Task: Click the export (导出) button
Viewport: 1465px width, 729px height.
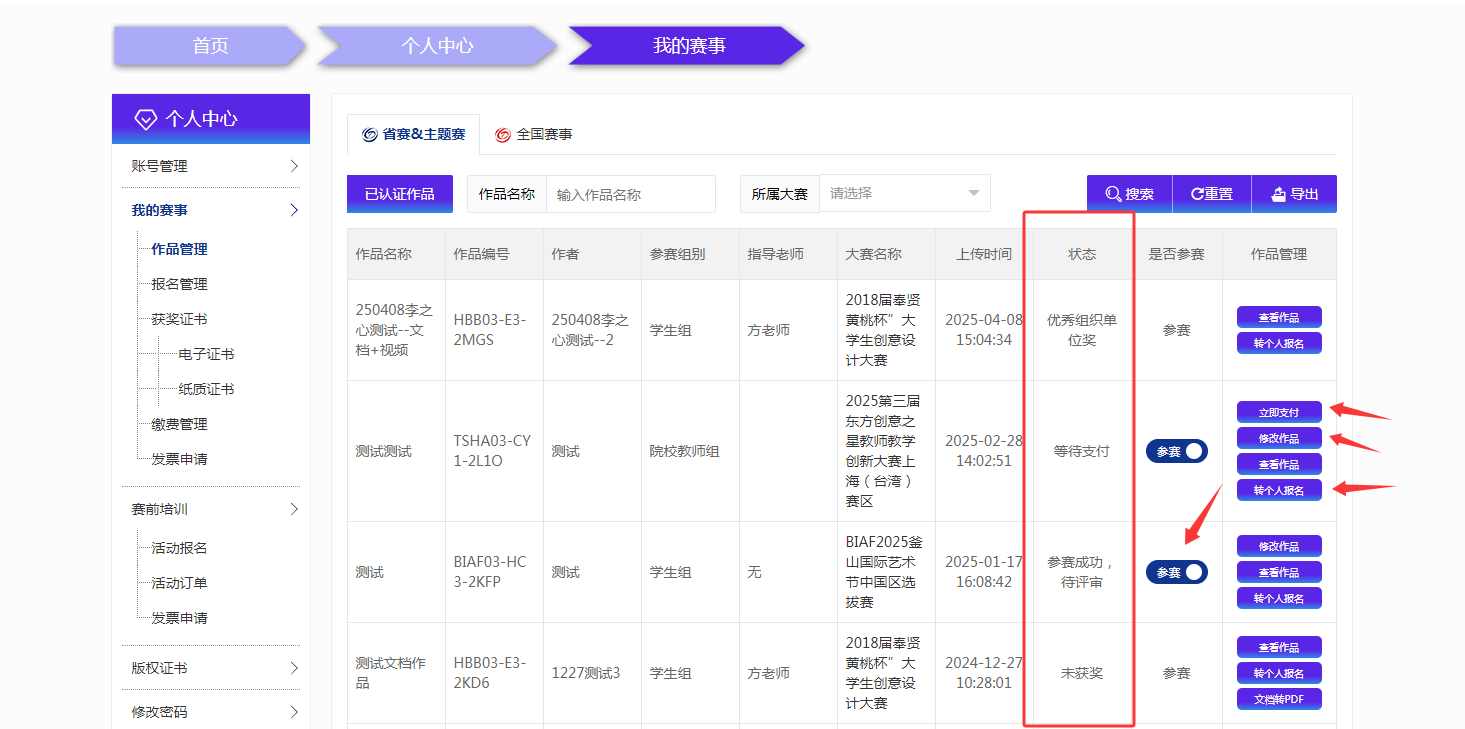Action: pyautogui.click(x=1294, y=194)
